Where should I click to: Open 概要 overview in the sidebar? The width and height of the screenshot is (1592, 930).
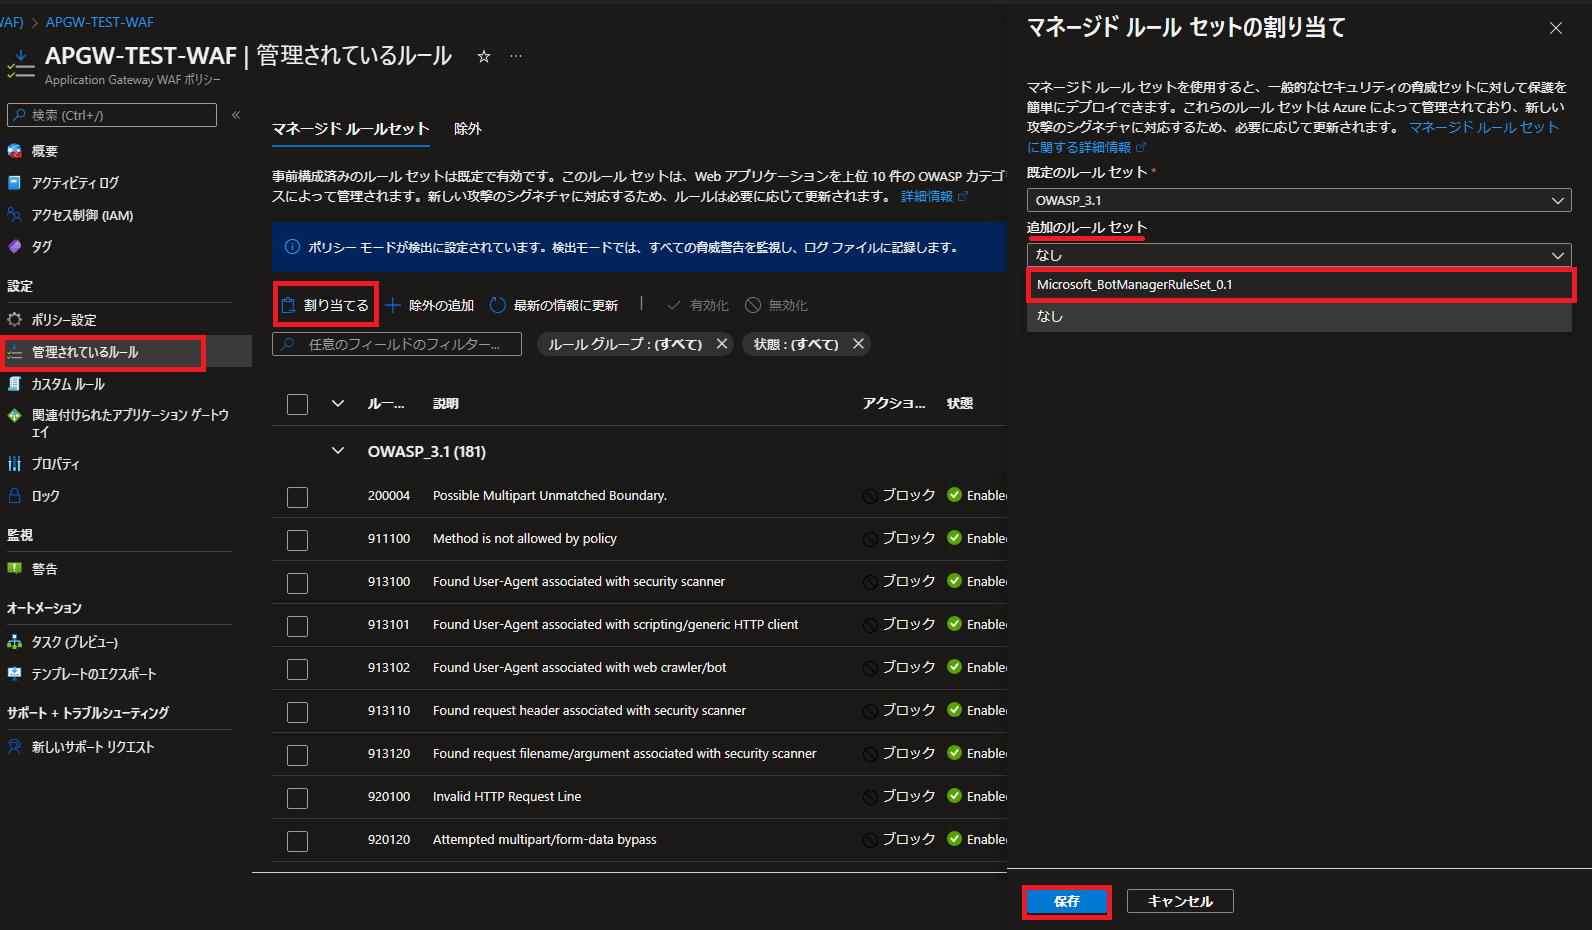click(45, 151)
